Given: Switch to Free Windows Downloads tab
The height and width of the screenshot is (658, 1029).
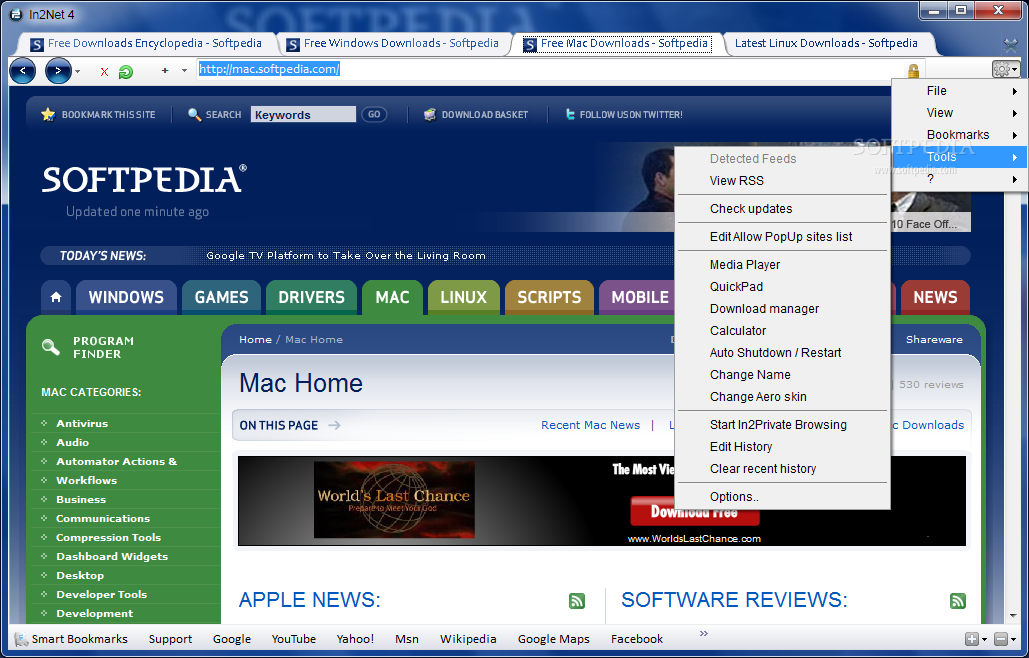Looking at the screenshot, I should click(394, 43).
